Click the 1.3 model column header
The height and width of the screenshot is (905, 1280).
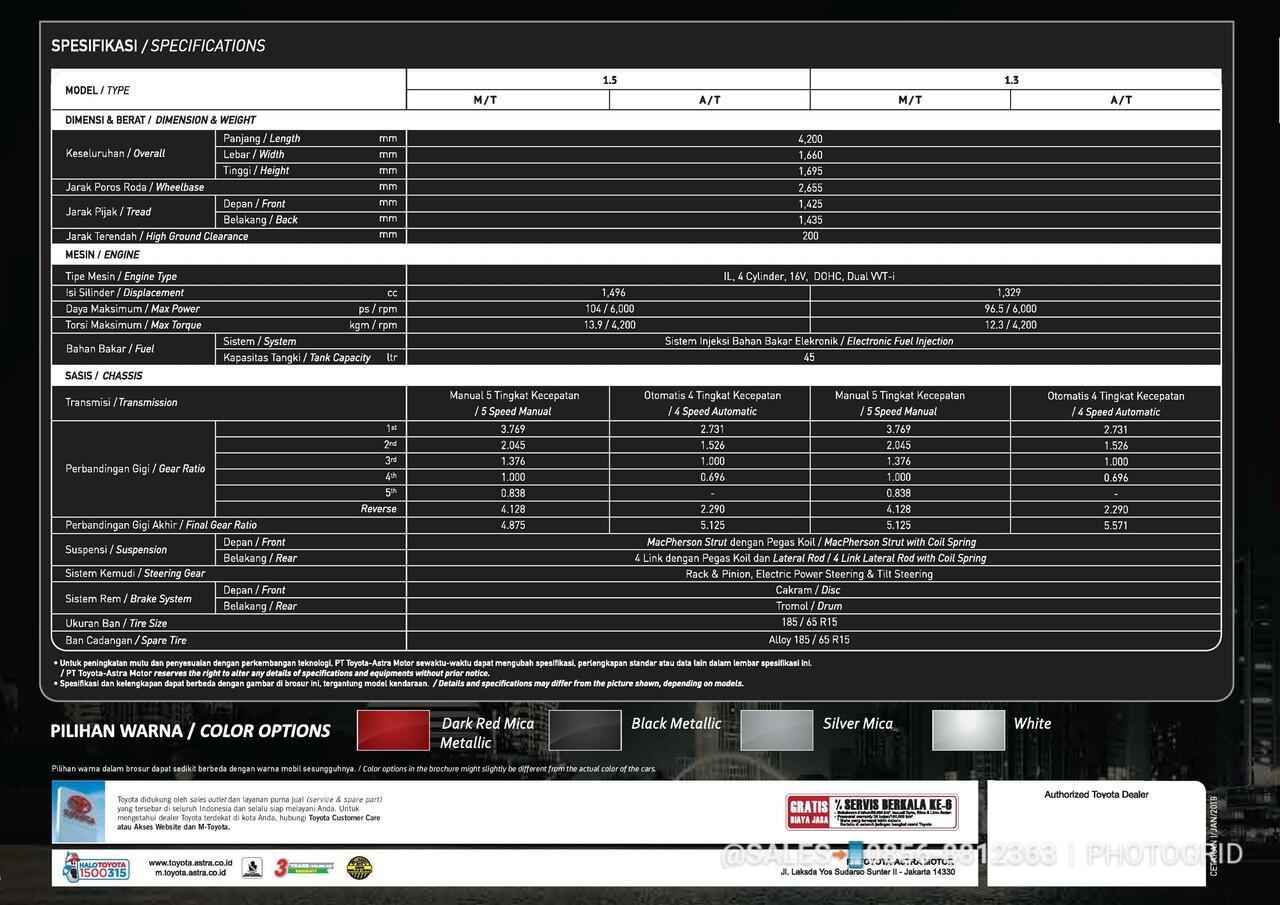[1012, 80]
